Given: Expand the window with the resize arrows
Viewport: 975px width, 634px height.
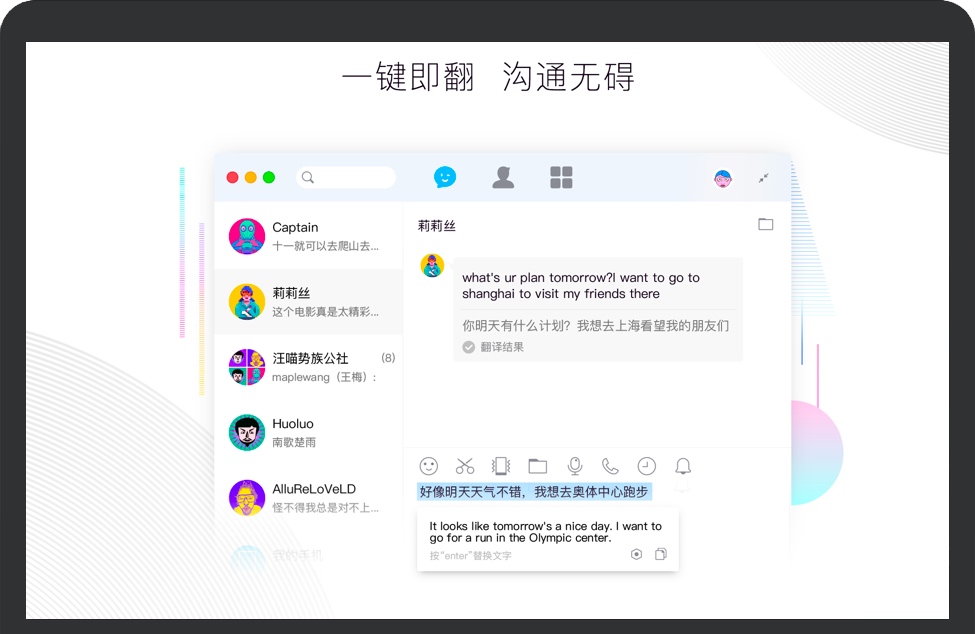Looking at the screenshot, I should tap(763, 177).
